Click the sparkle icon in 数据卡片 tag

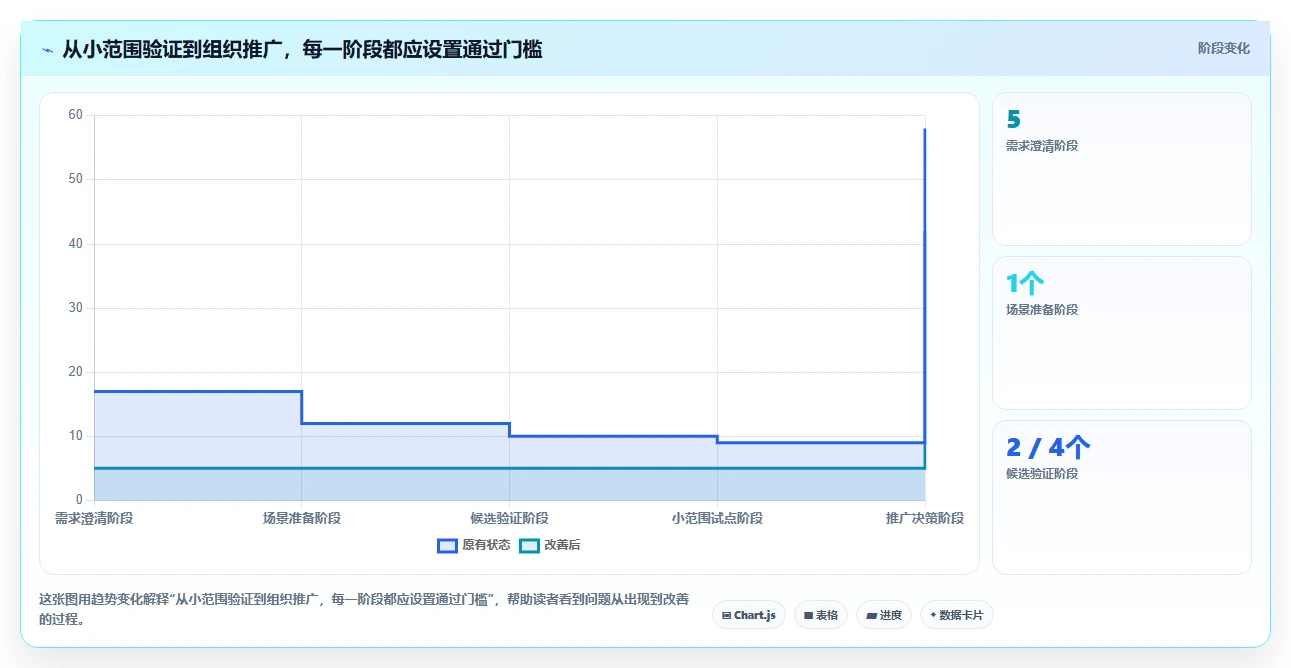coord(933,616)
